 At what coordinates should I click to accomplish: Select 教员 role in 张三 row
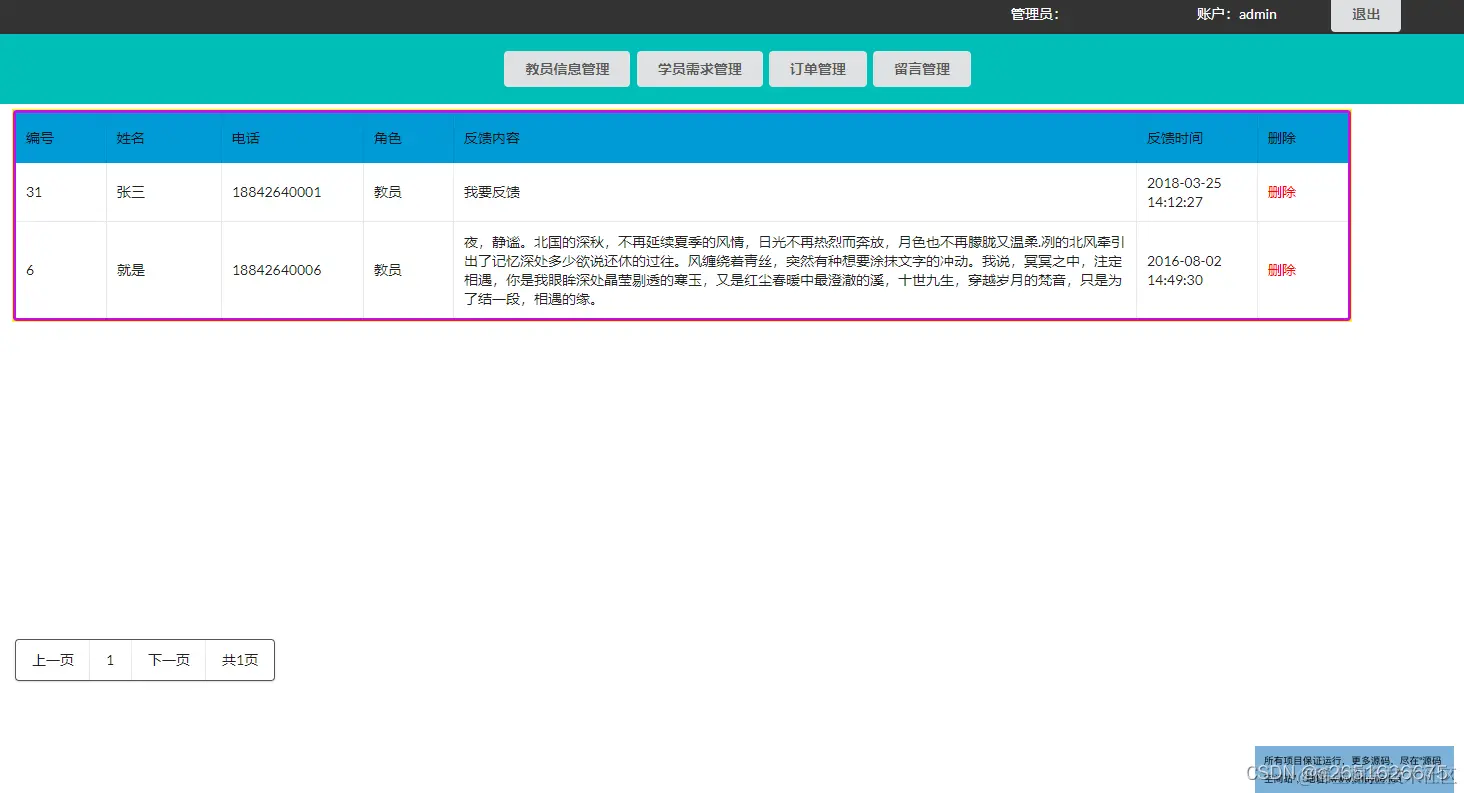pyautogui.click(x=388, y=192)
